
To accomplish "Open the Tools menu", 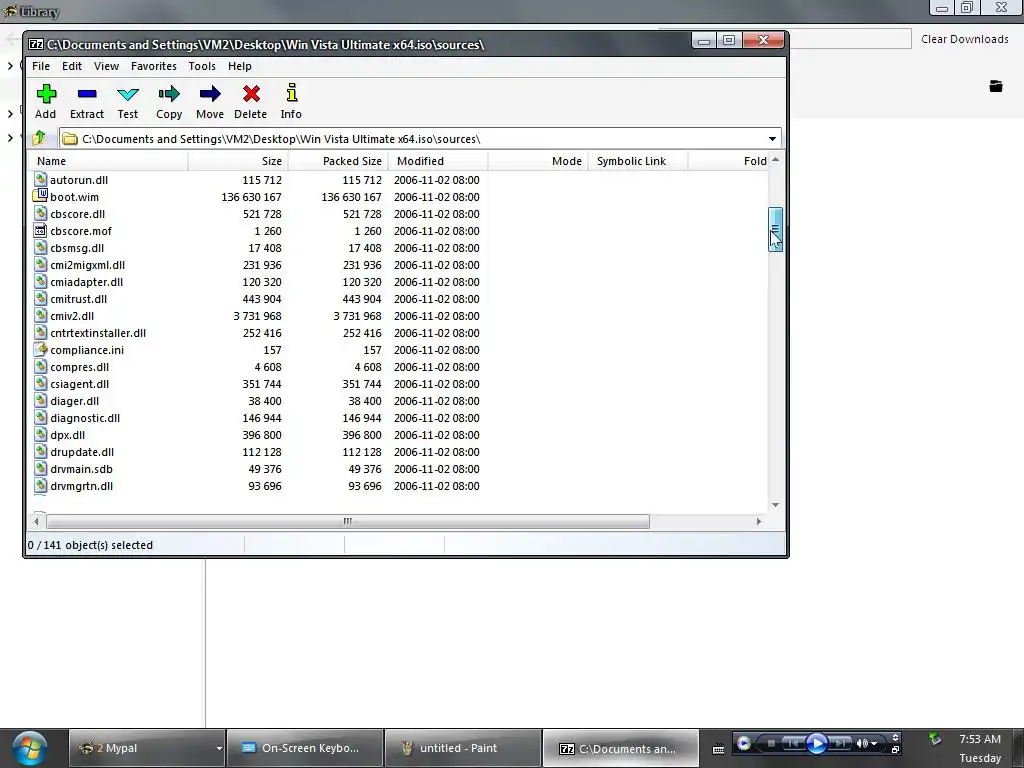I will pos(202,66).
